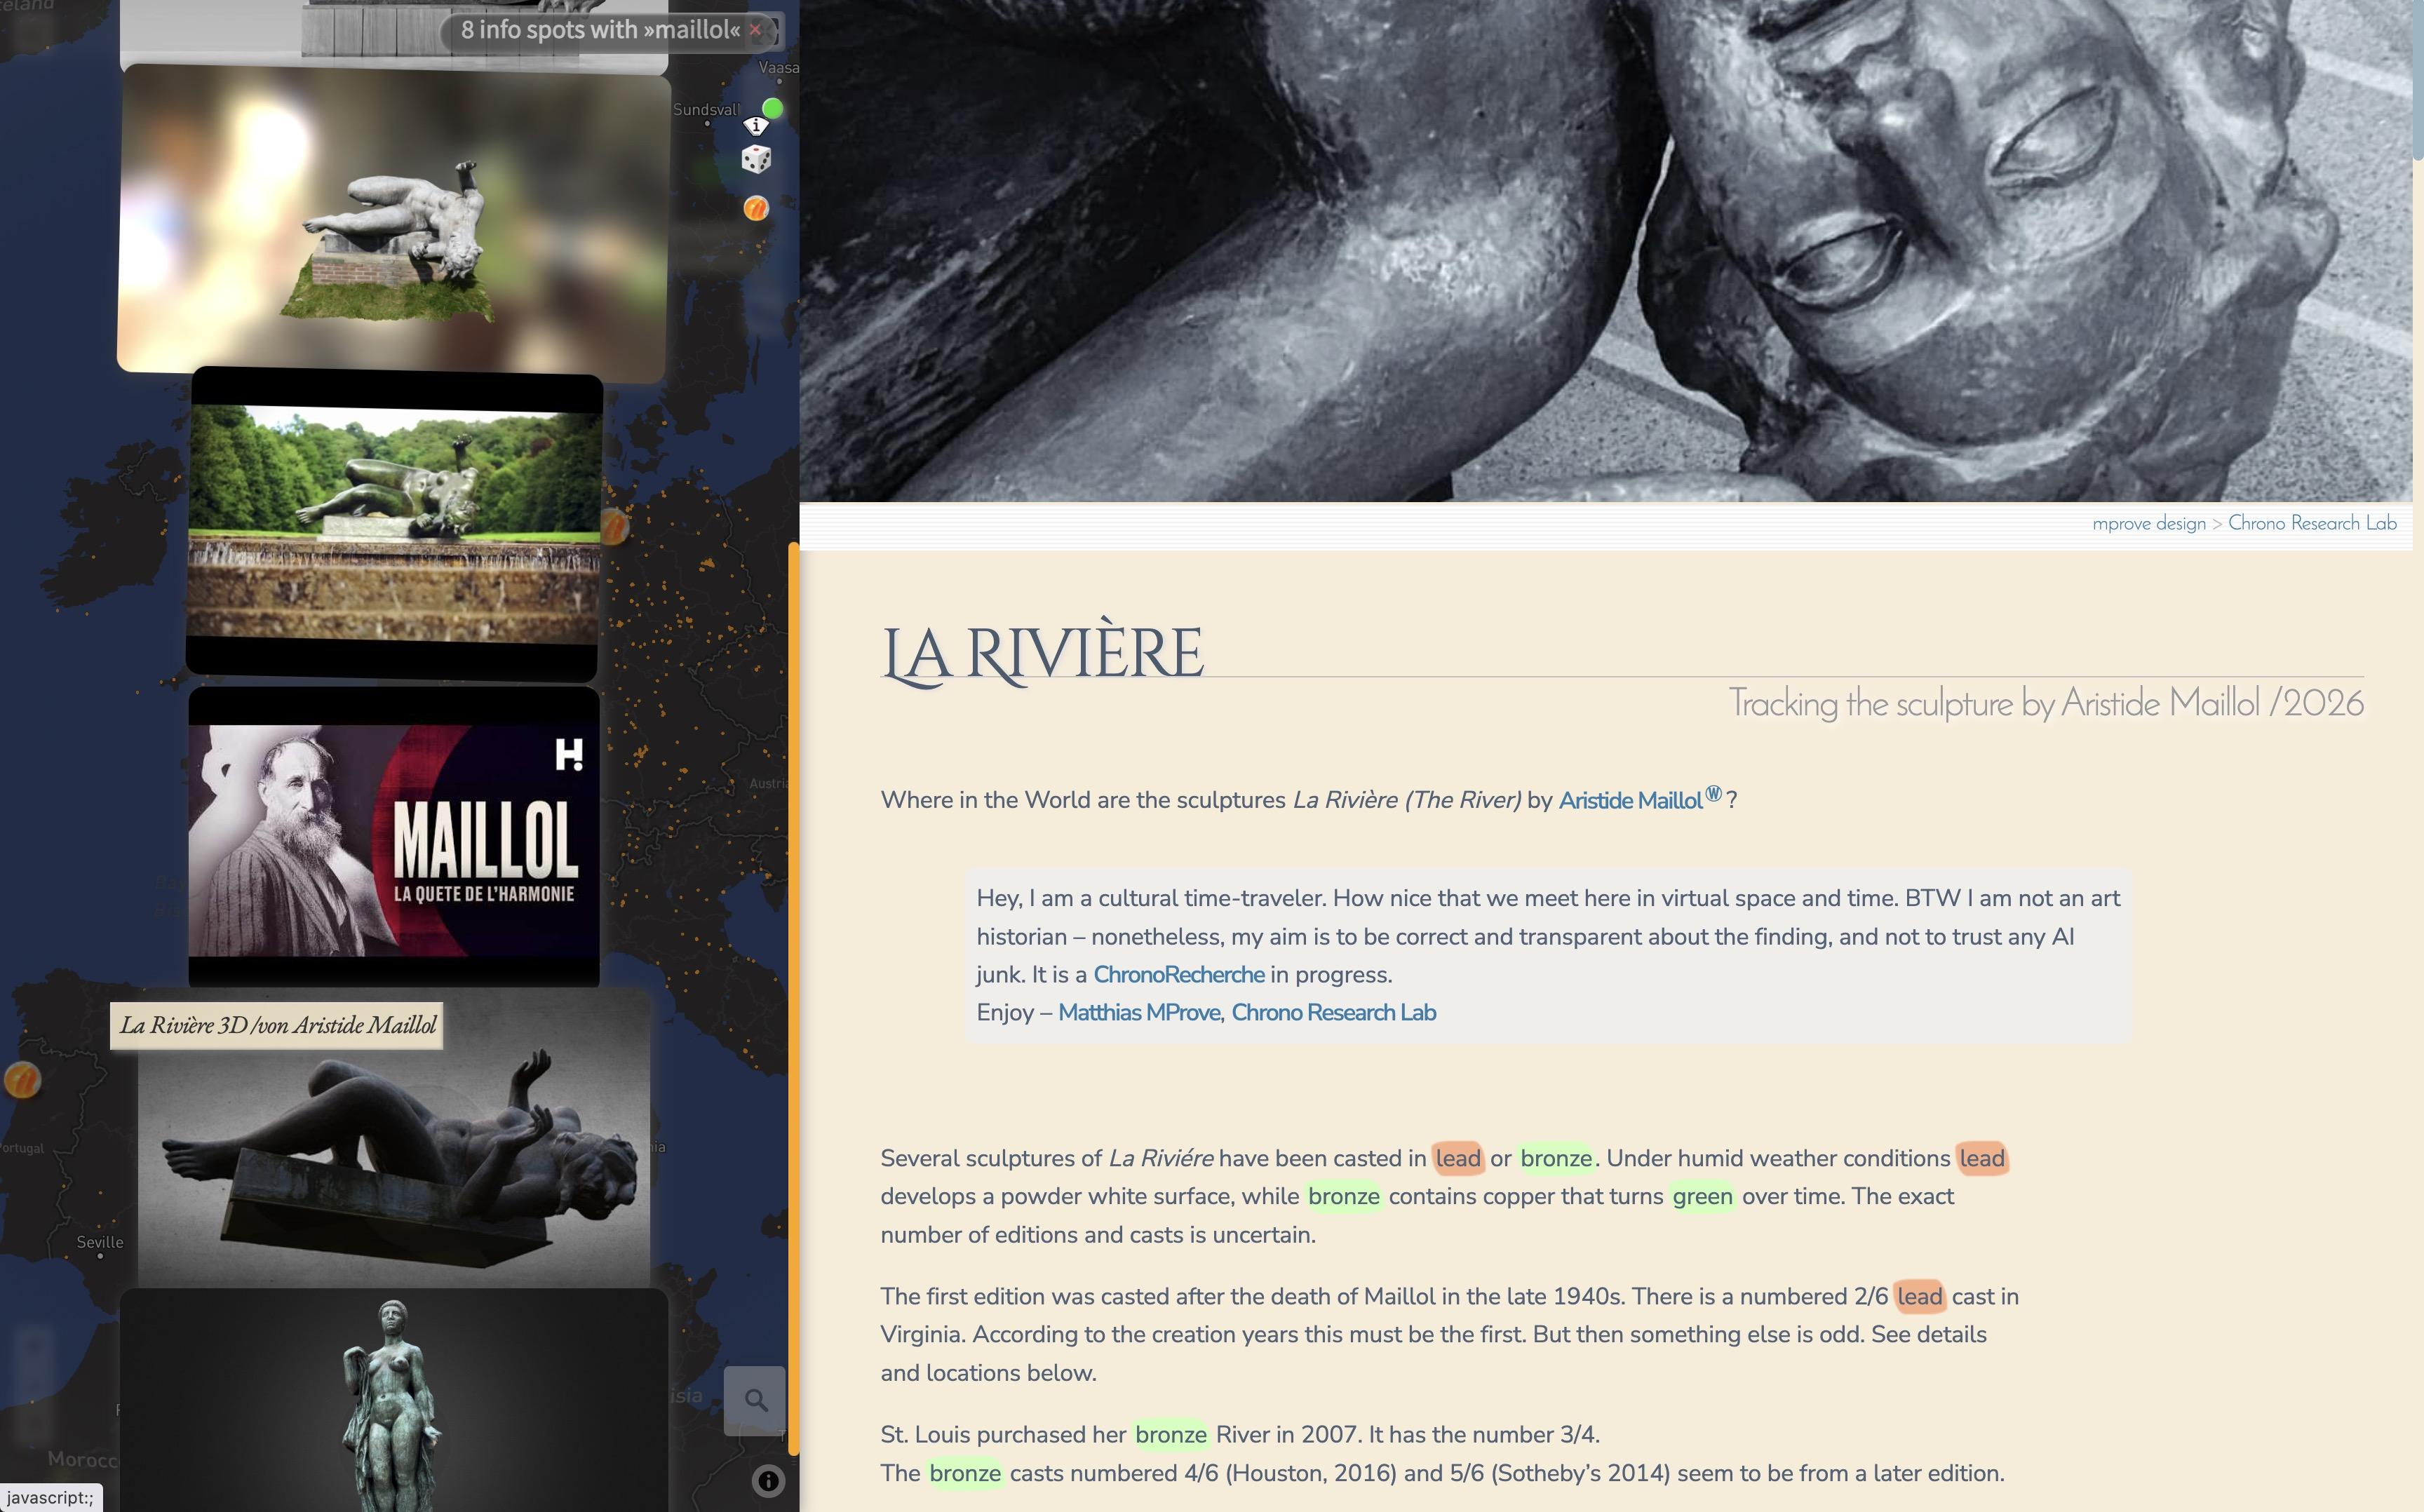Click the black-and-white sculpture face hero image
Image resolution: width=2424 pixels, height=1512 pixels.
1606,250
